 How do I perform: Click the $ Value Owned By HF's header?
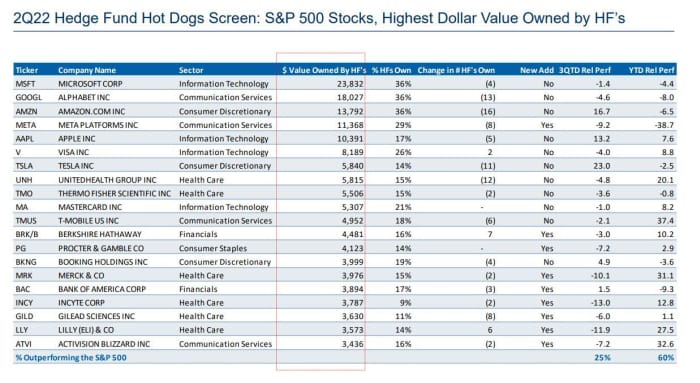324,70
